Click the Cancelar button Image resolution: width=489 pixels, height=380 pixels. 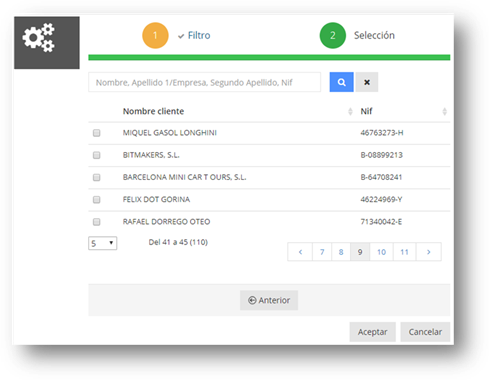click(x=425, y=332)
